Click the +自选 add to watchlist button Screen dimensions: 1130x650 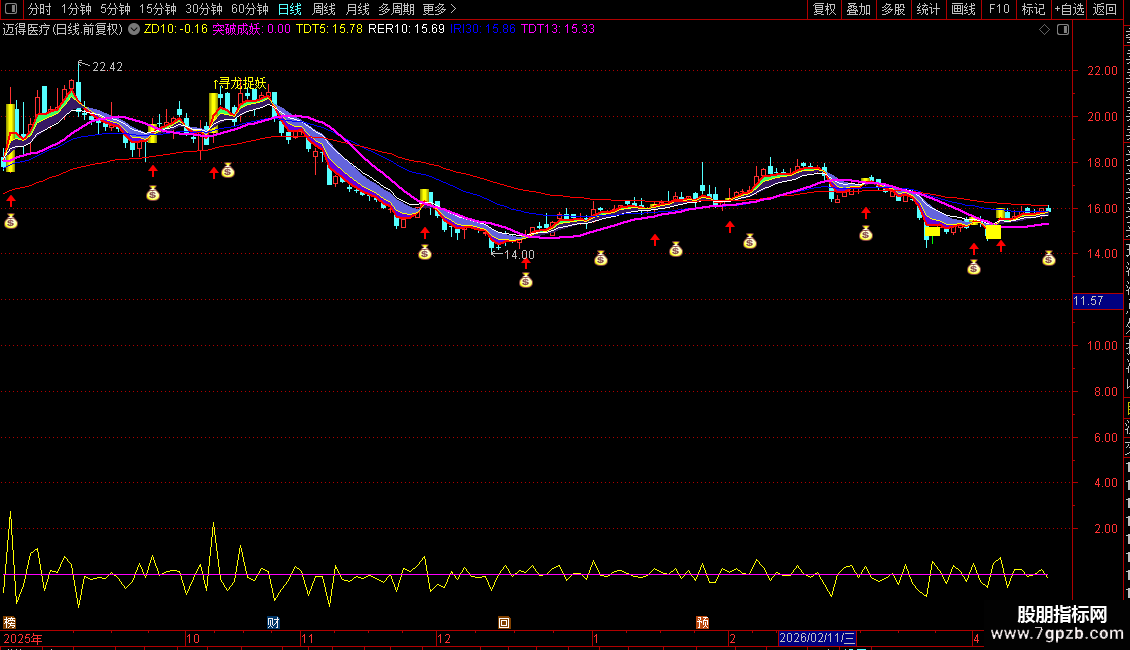click(1068, 9)
